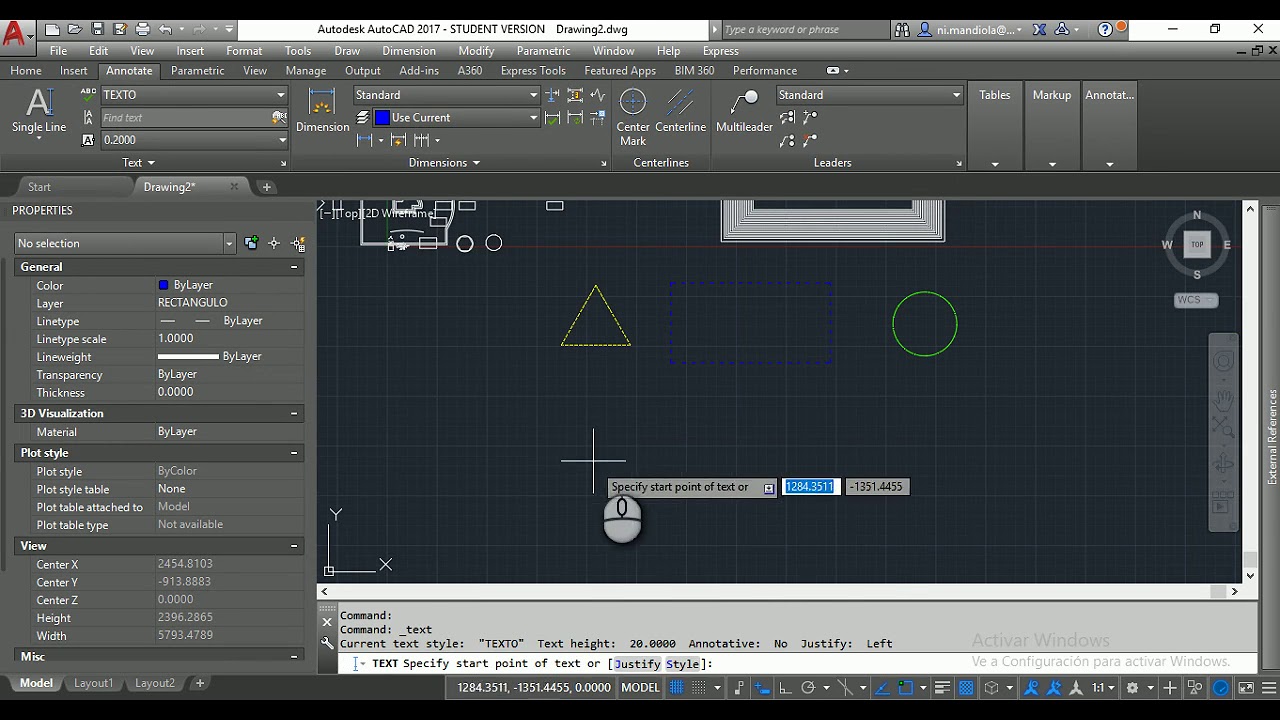Screen dimensions: 1280x720
Task: Click the blue Use Current layer color swatch
Action: pyautogui.click(x=382, y=117)
